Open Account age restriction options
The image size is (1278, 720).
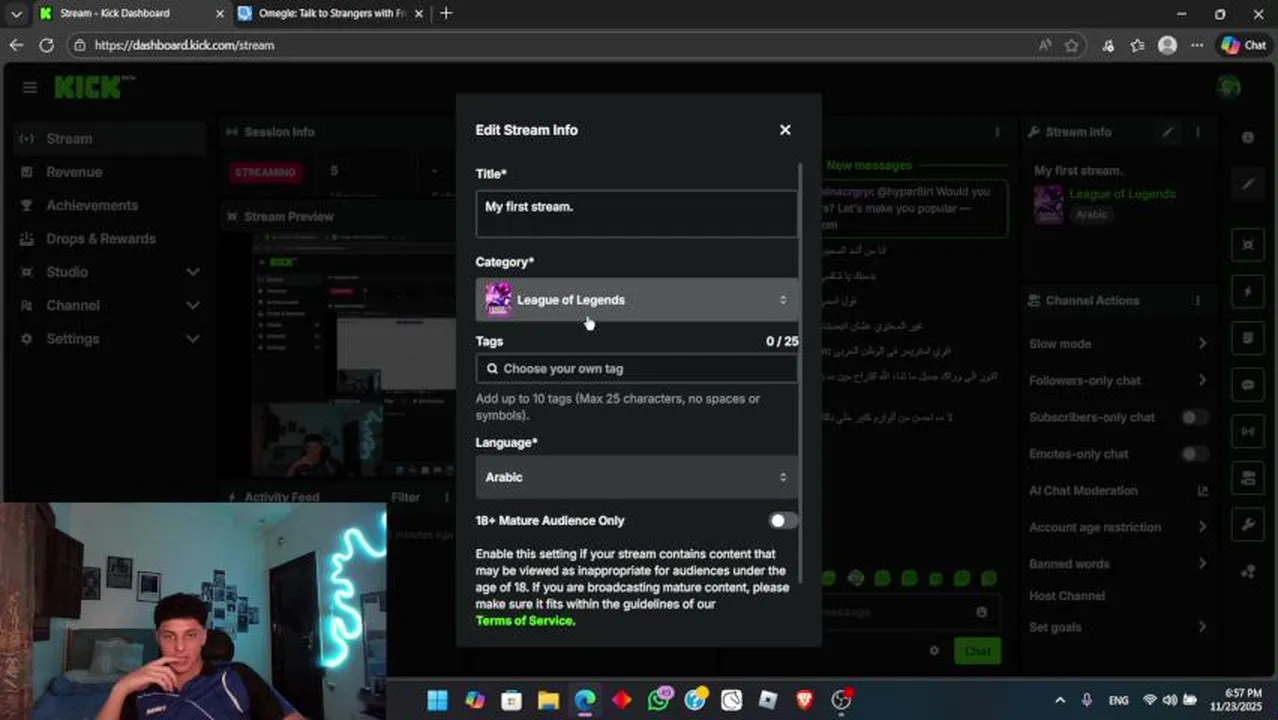pos(1118,527)
